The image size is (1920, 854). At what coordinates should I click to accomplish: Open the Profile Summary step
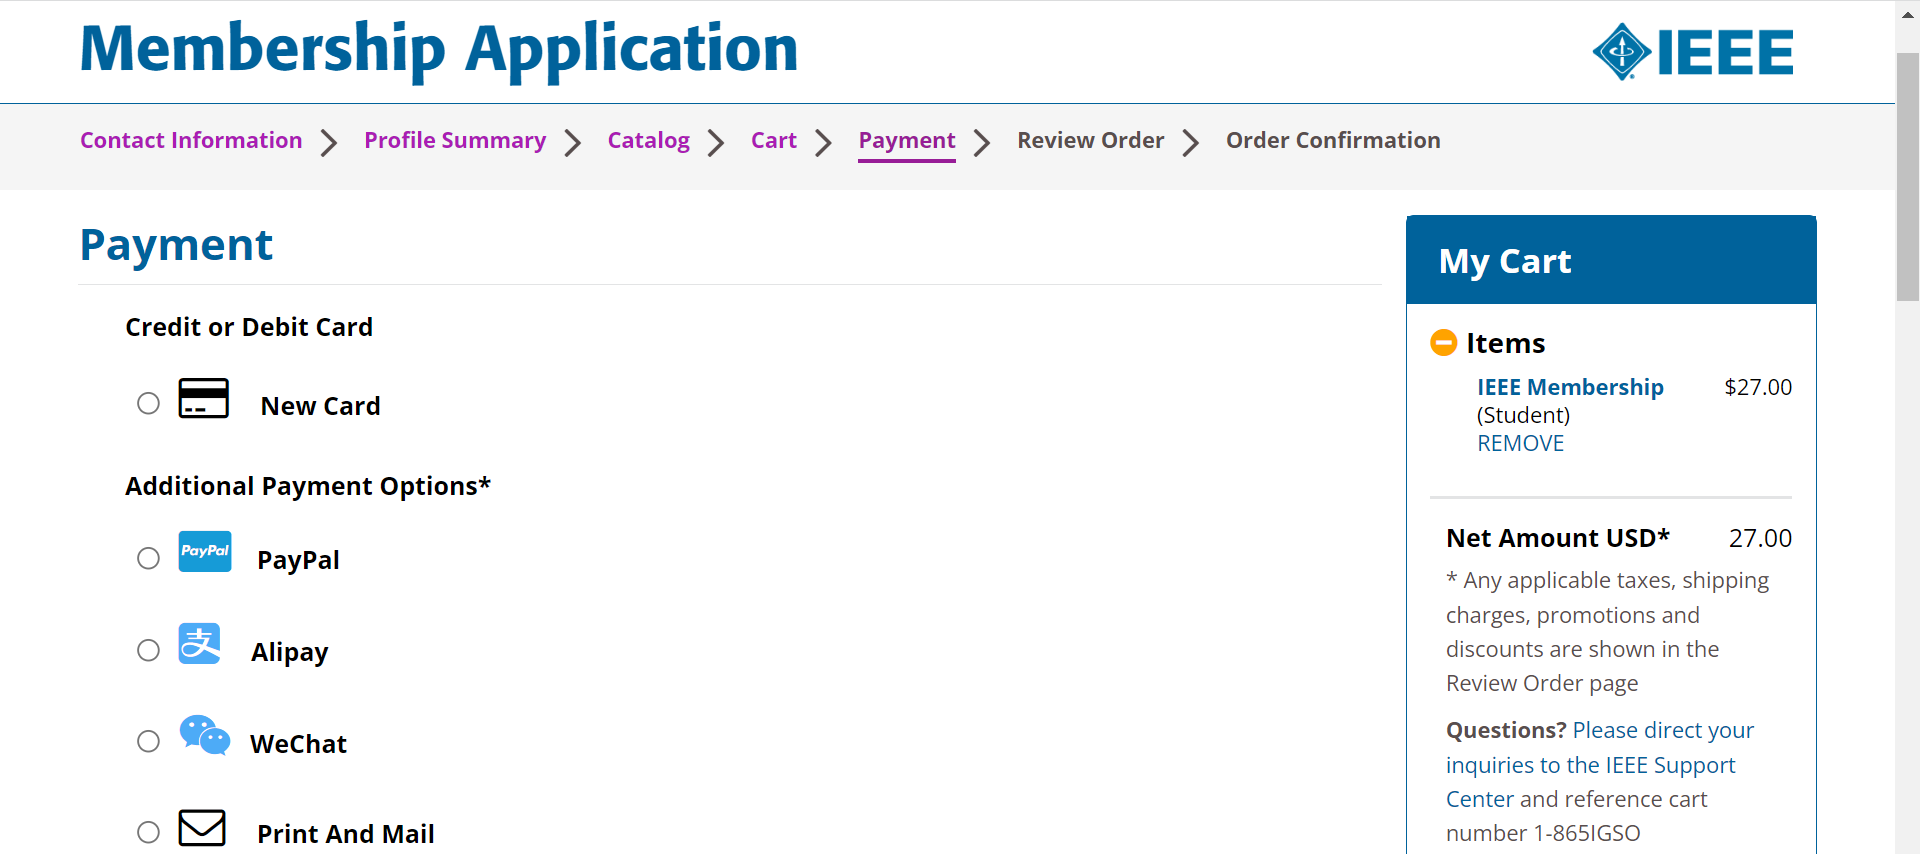click(x=455, y=140)
